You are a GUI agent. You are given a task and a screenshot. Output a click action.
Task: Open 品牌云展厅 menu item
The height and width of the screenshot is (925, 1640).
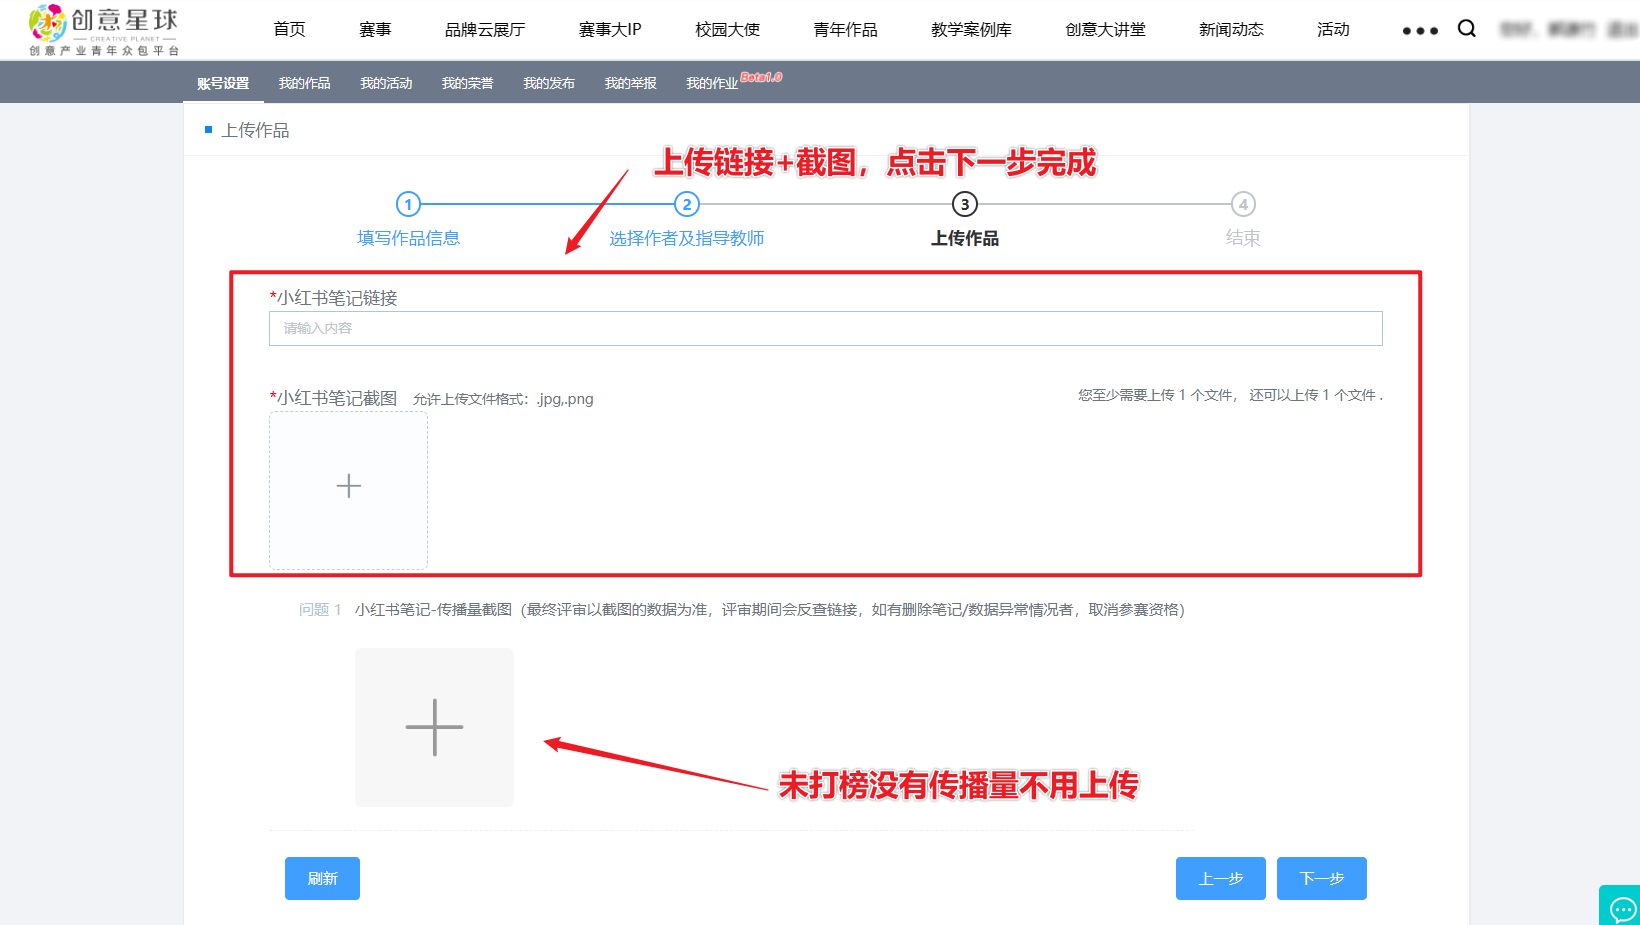[x=485, y=30]
